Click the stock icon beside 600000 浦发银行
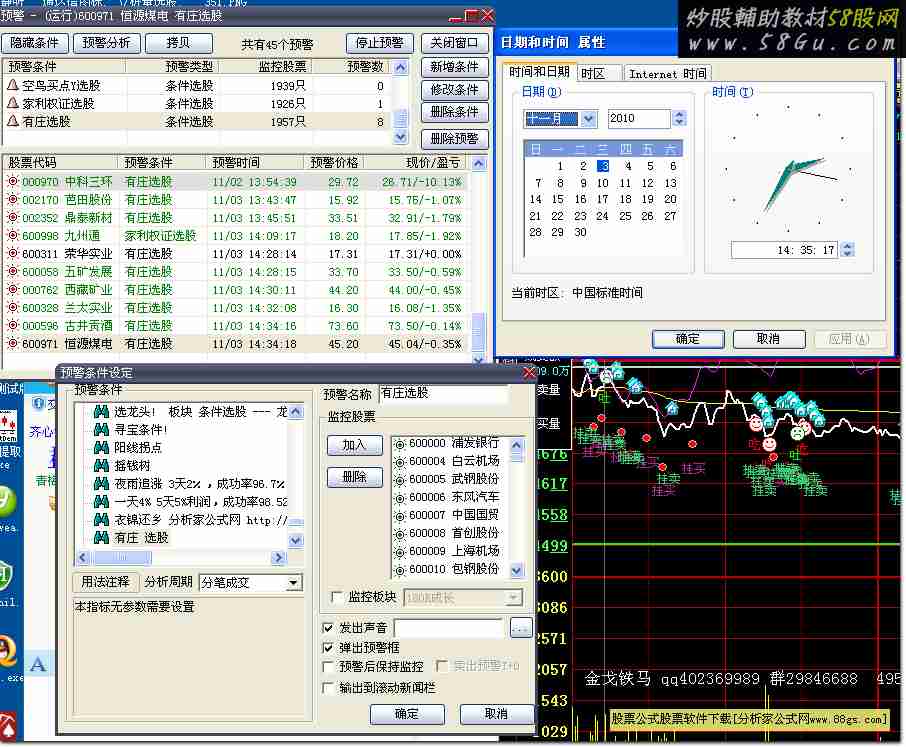Image resolution: width=906 pixels, height=747 pixels. pyautogui.click(x=400, y=444)
